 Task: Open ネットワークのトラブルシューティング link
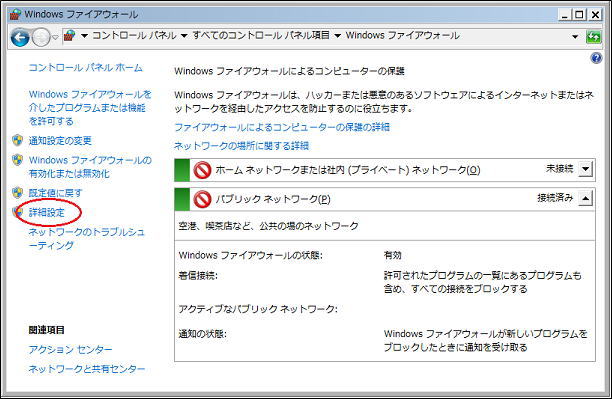click(x=87, y=239)
